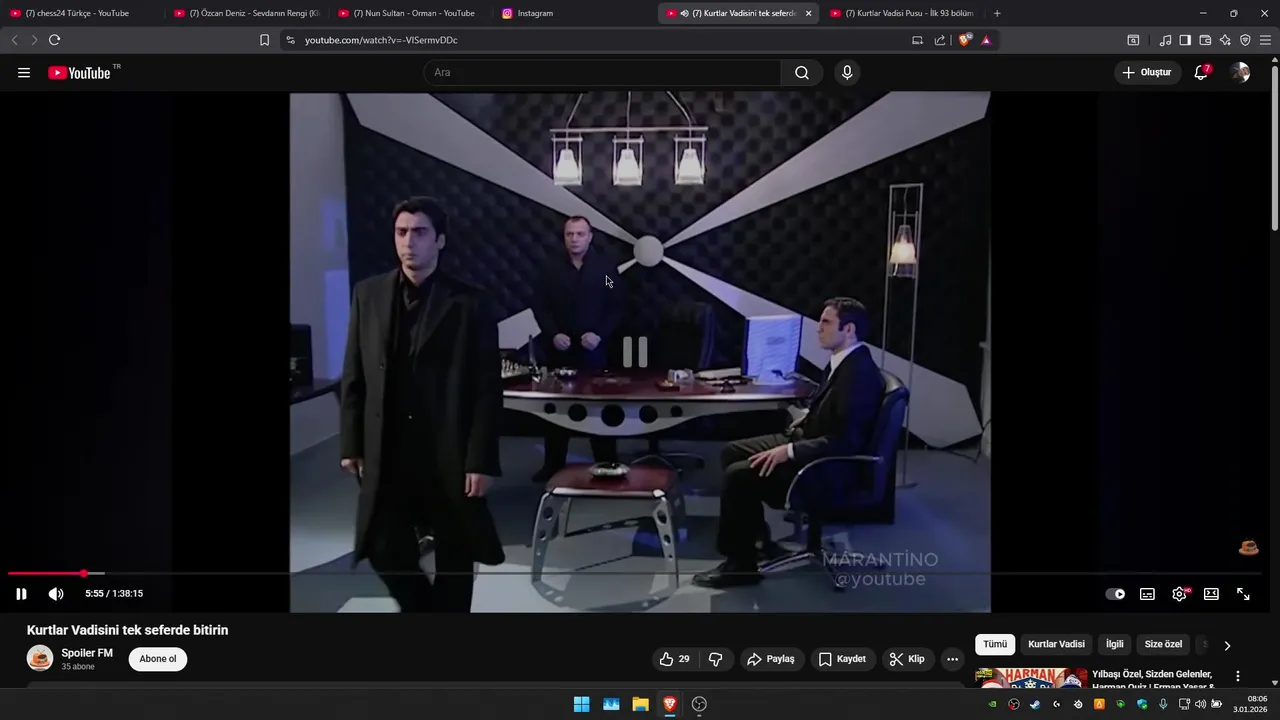Screen dimensions: 1280x720
Task: Switch to the Kurtlar Vadisi Pusu tab
Action: [905, 13]
